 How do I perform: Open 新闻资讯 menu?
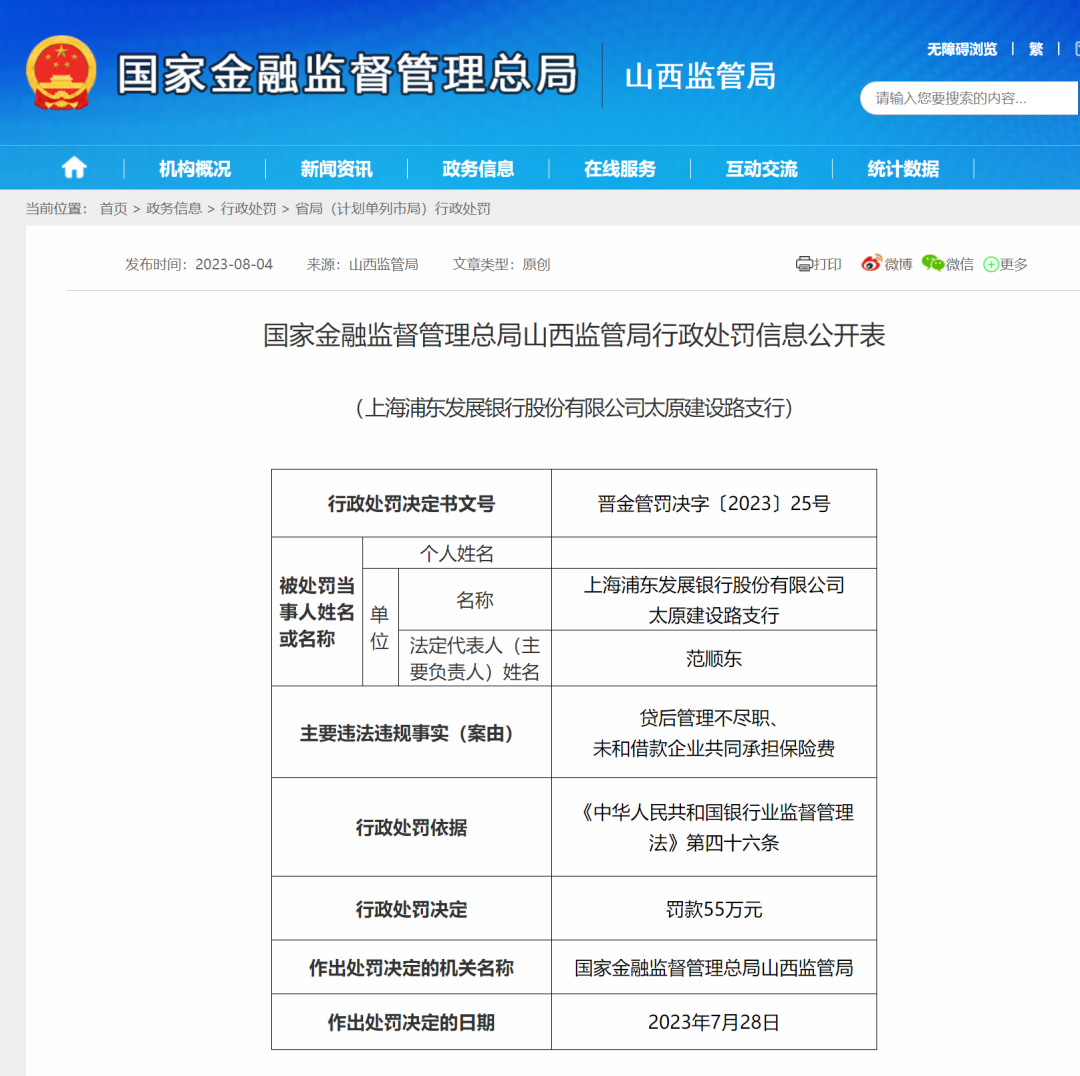336,169
